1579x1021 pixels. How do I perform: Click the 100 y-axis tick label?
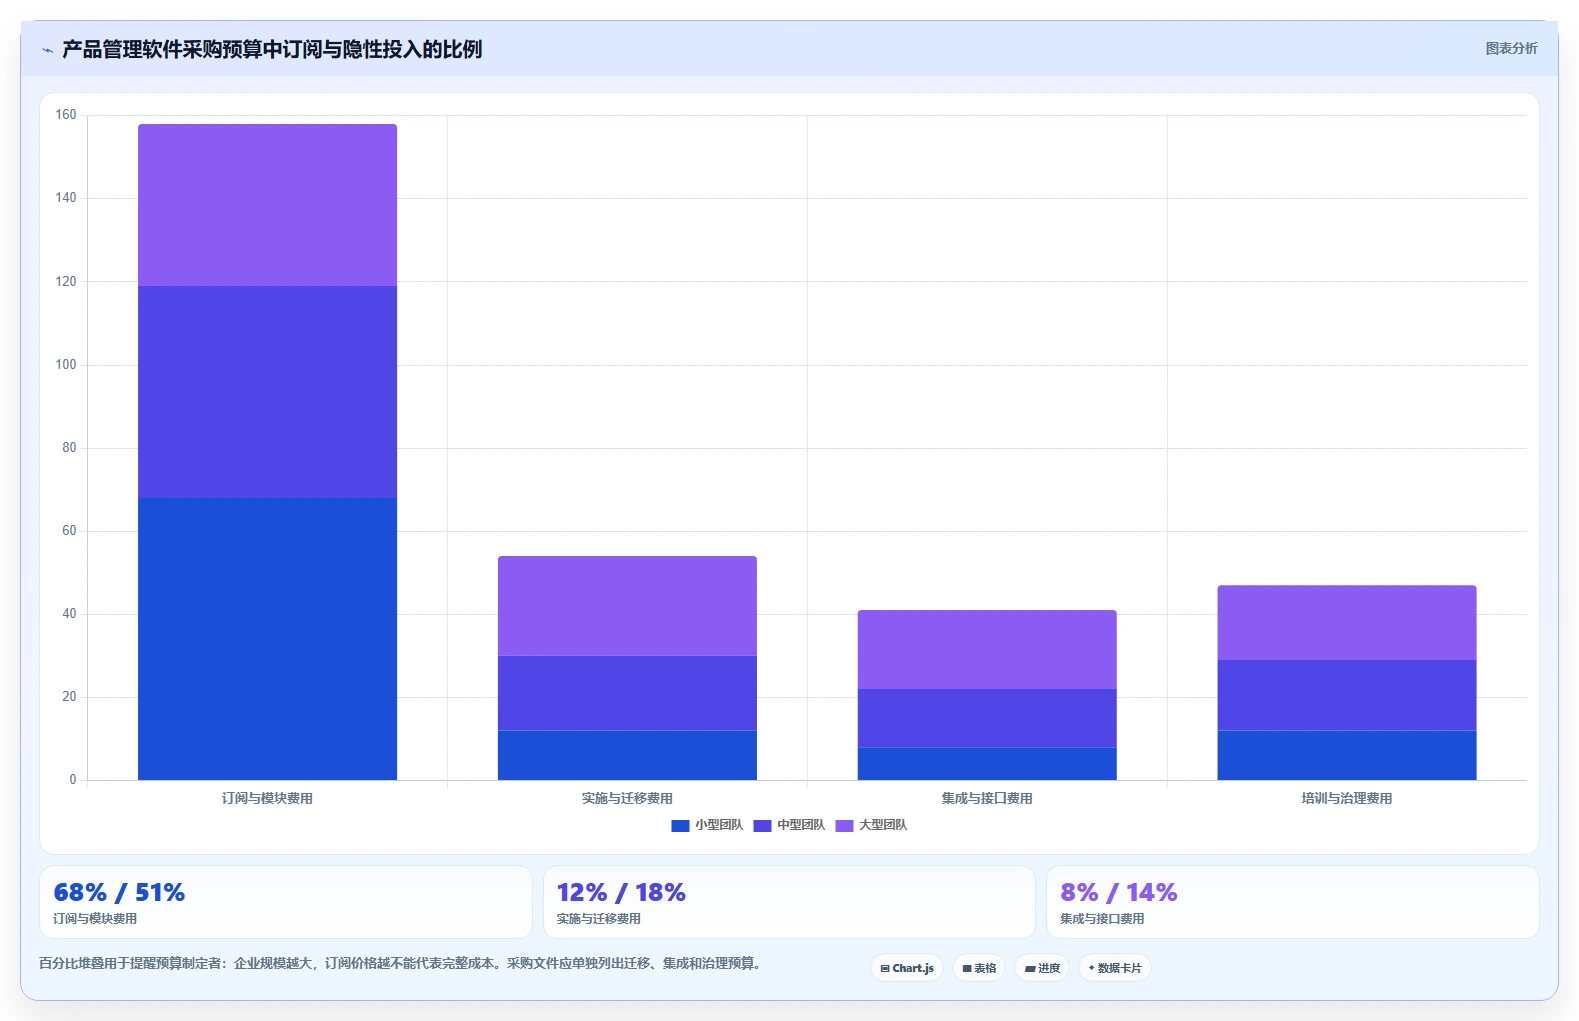coord(66,365)
